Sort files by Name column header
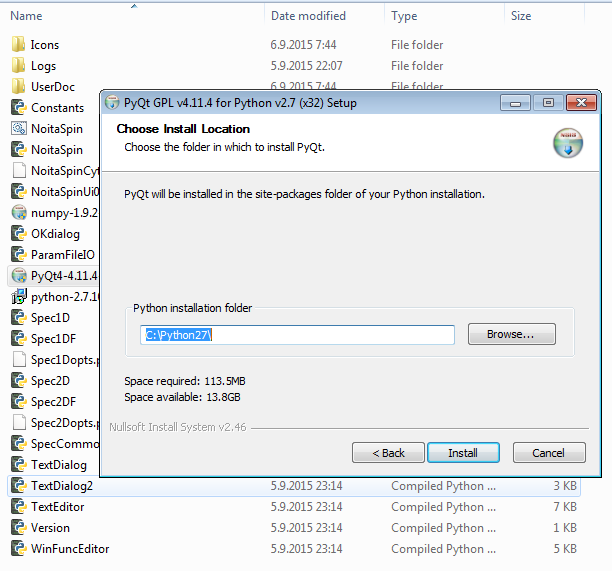 pyautogui.click(x=26, y=16)
